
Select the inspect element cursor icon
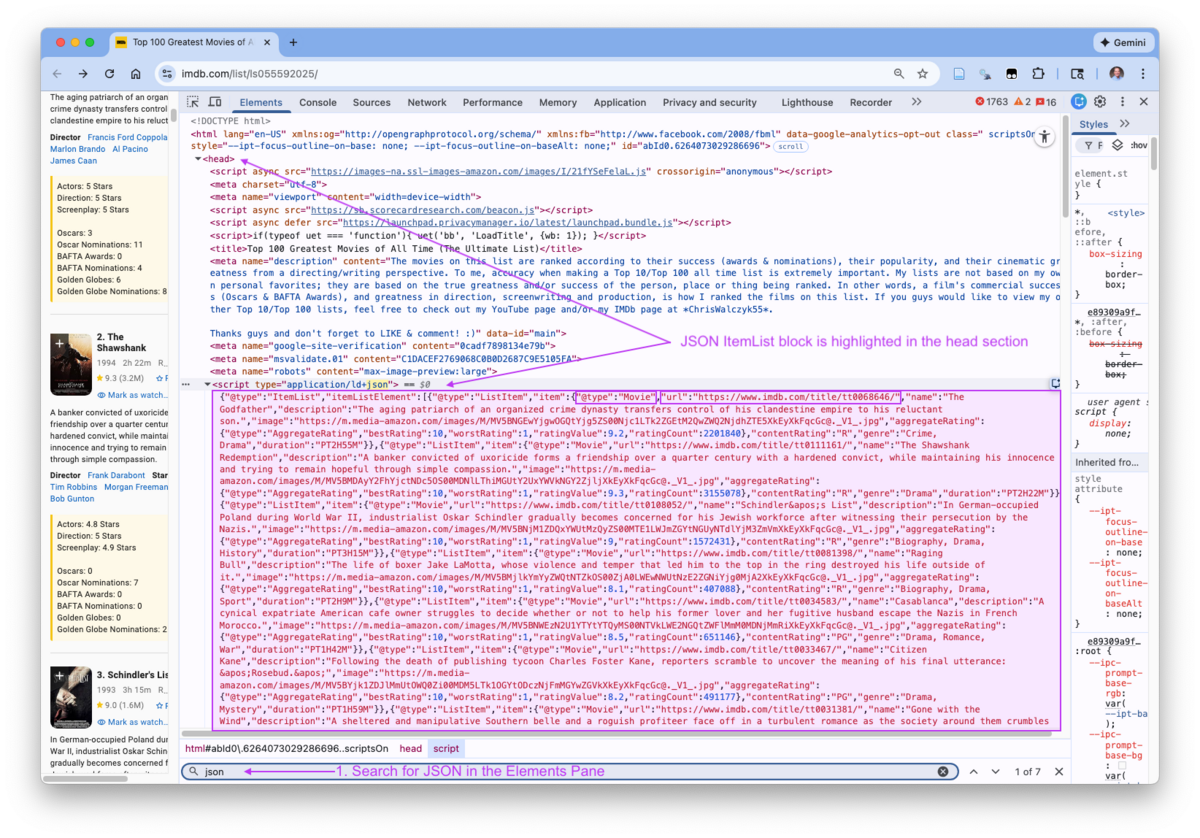[x=192, y=101]
